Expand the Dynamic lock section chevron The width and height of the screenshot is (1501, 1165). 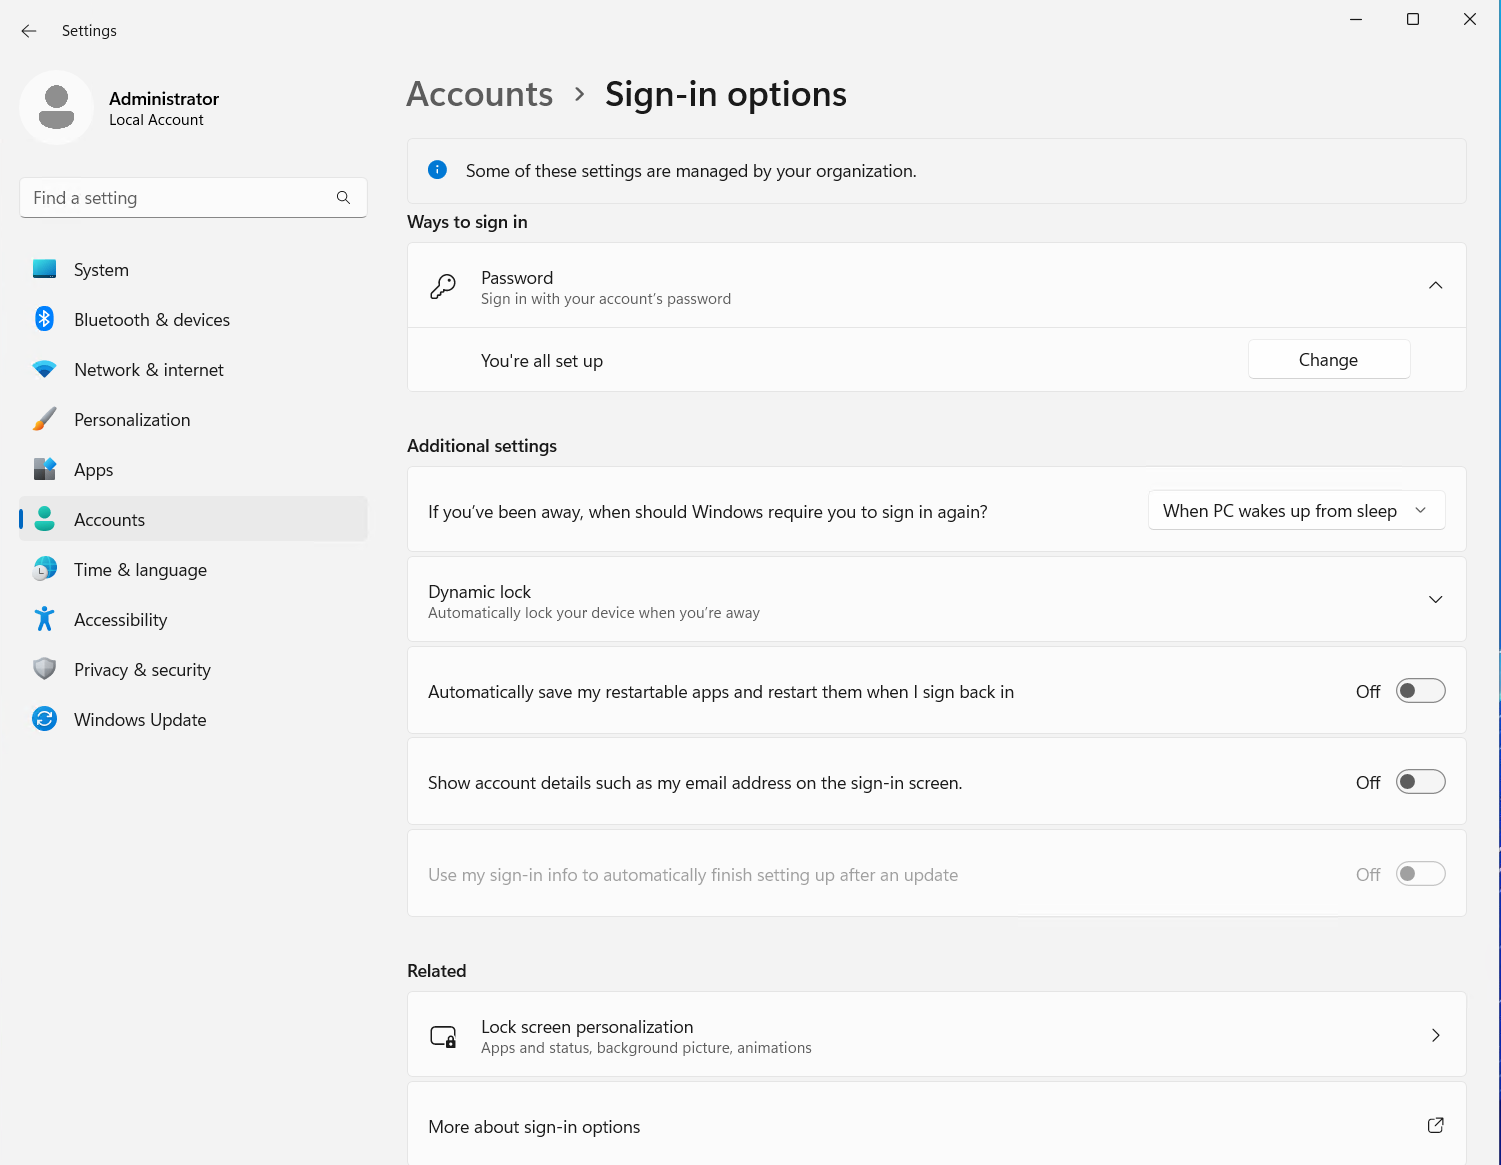1435,599
